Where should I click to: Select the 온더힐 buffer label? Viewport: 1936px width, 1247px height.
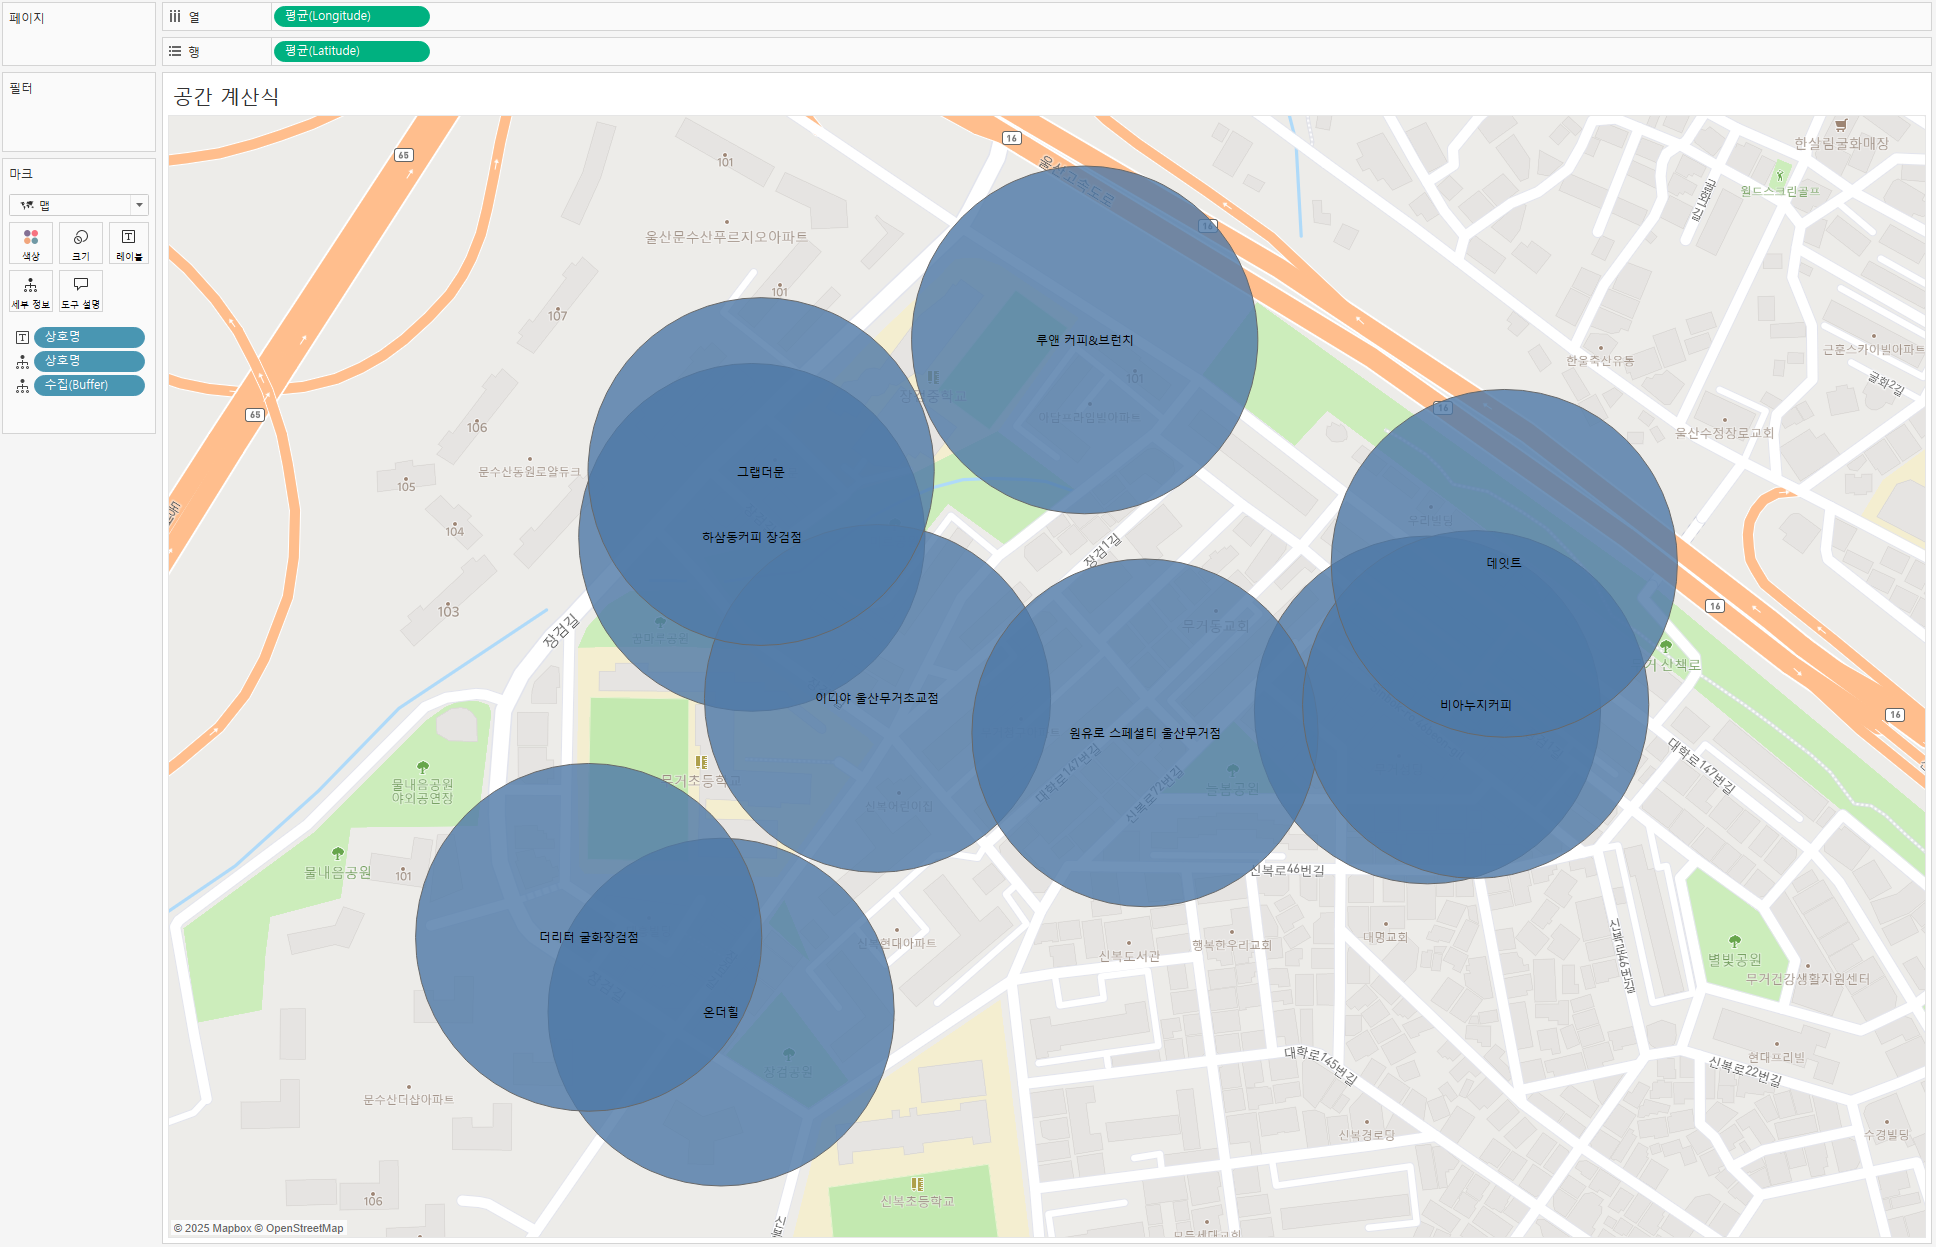[721, 1012]
